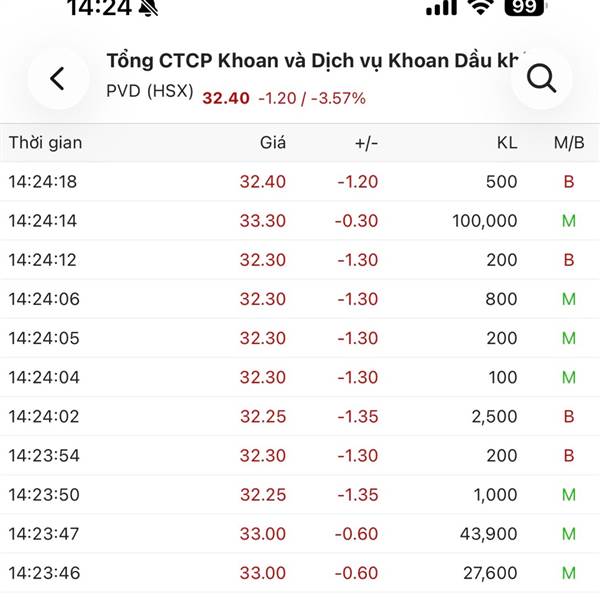Select the 14:24:18 trade row

(x=300, y=182)
